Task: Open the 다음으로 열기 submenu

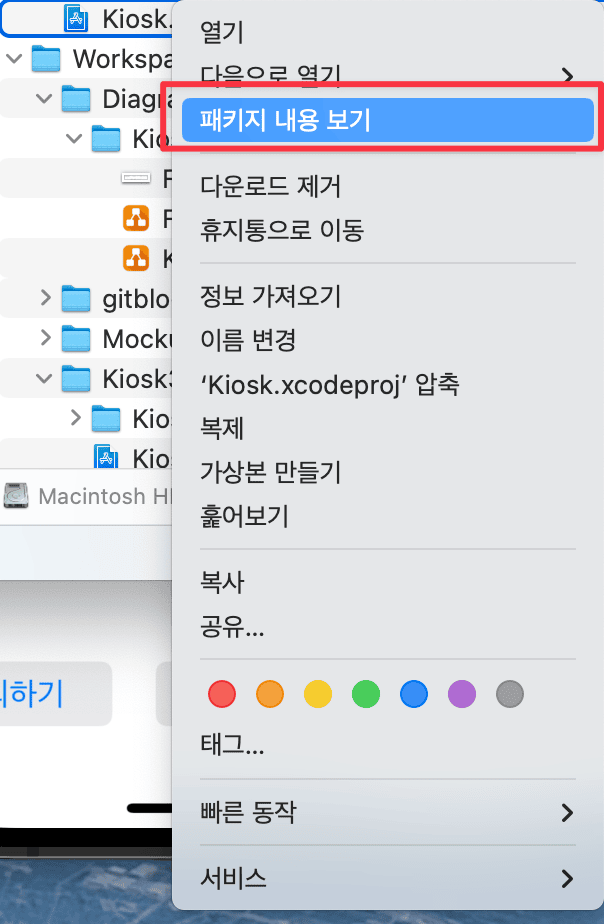Action: pyautogui.click(x=388, y=75)
